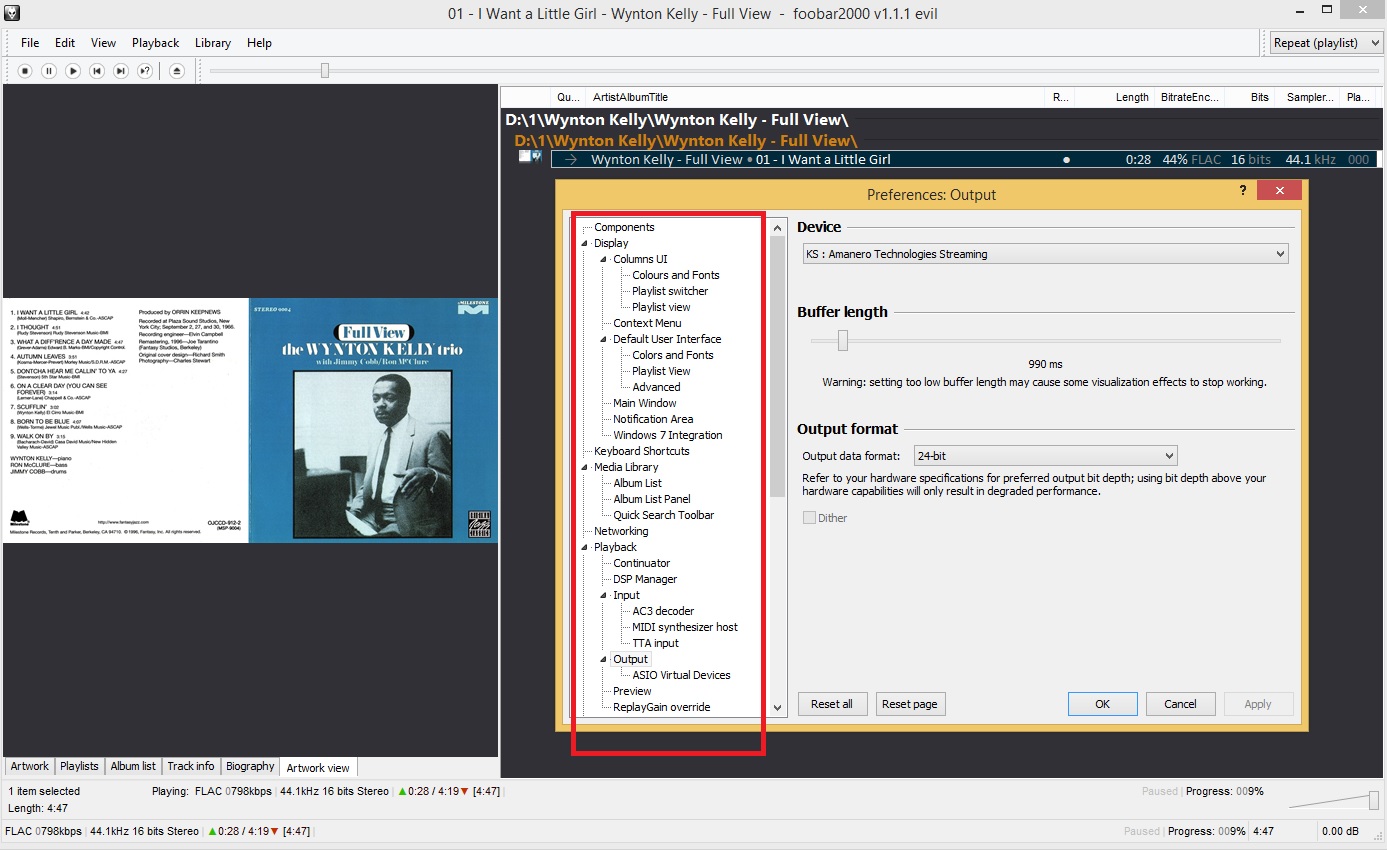The width and height of the screenshot is (1387, 850).
Task: Switch to the Album list tab
Action: coord(133,766)
